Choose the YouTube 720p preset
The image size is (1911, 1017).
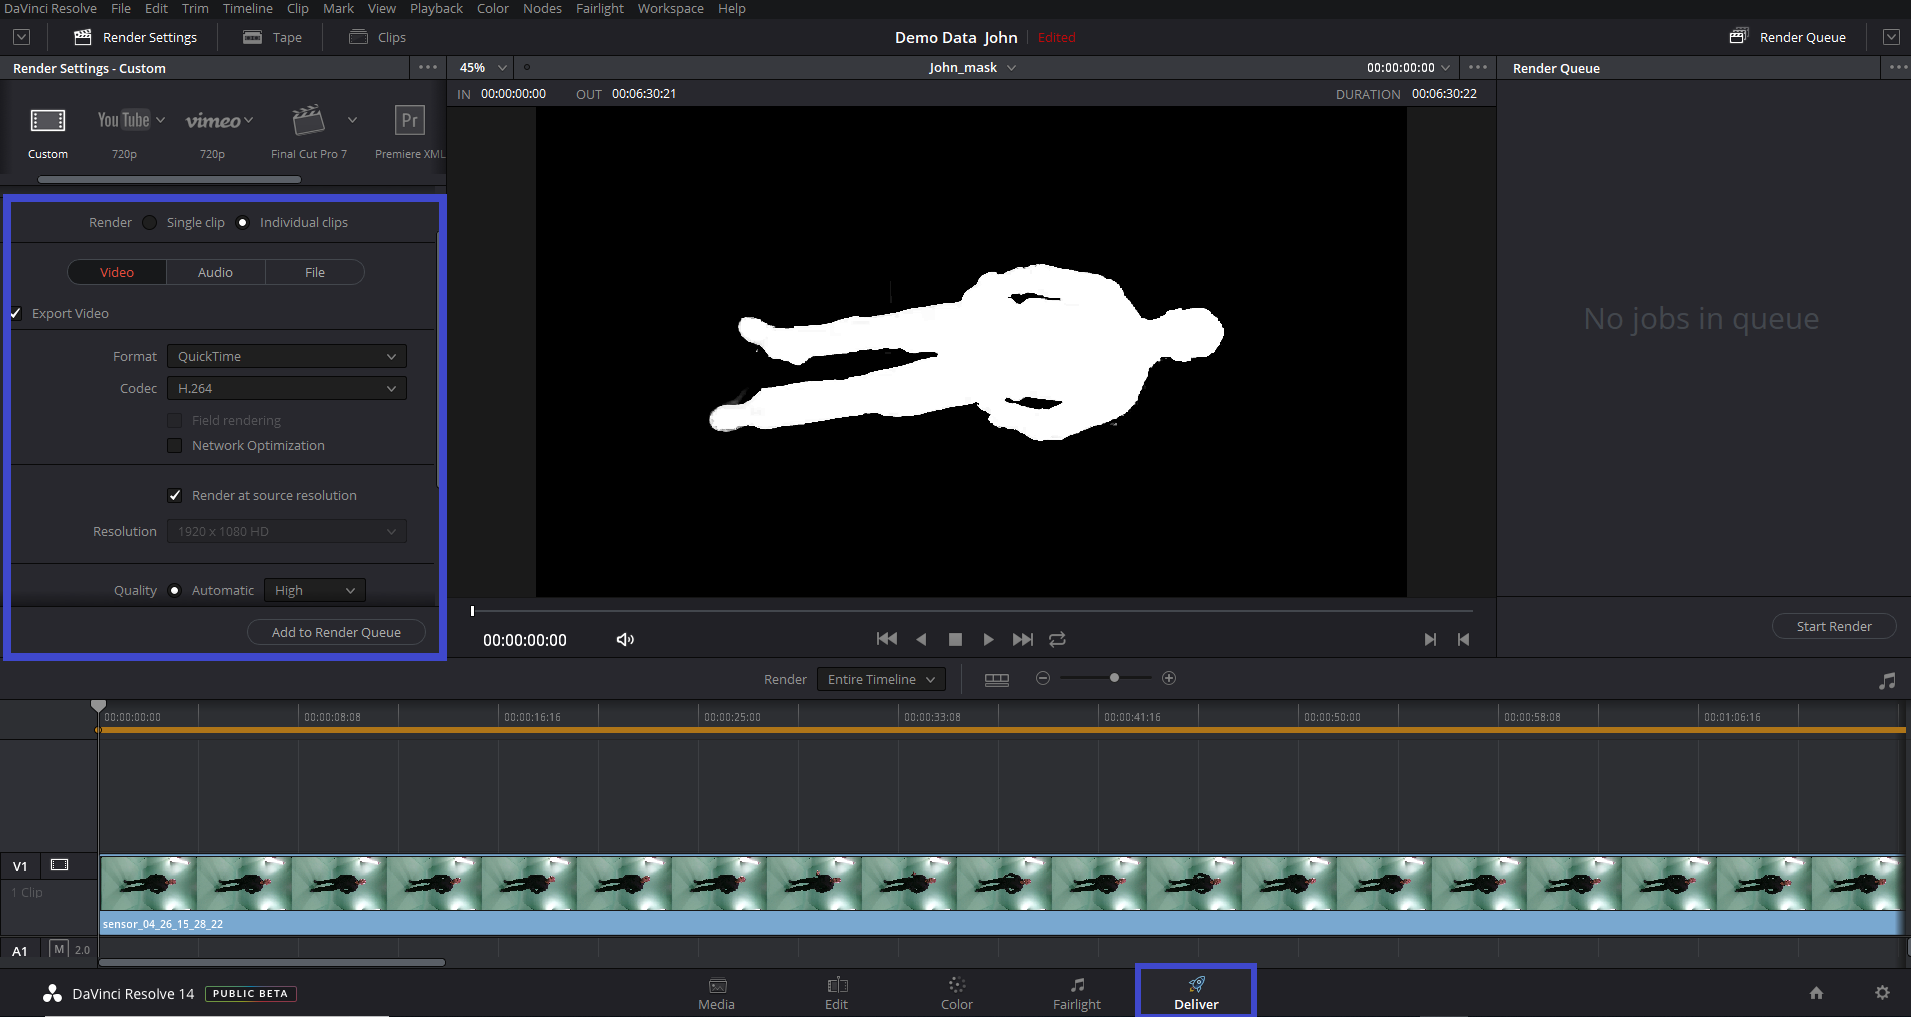(123, 120)
